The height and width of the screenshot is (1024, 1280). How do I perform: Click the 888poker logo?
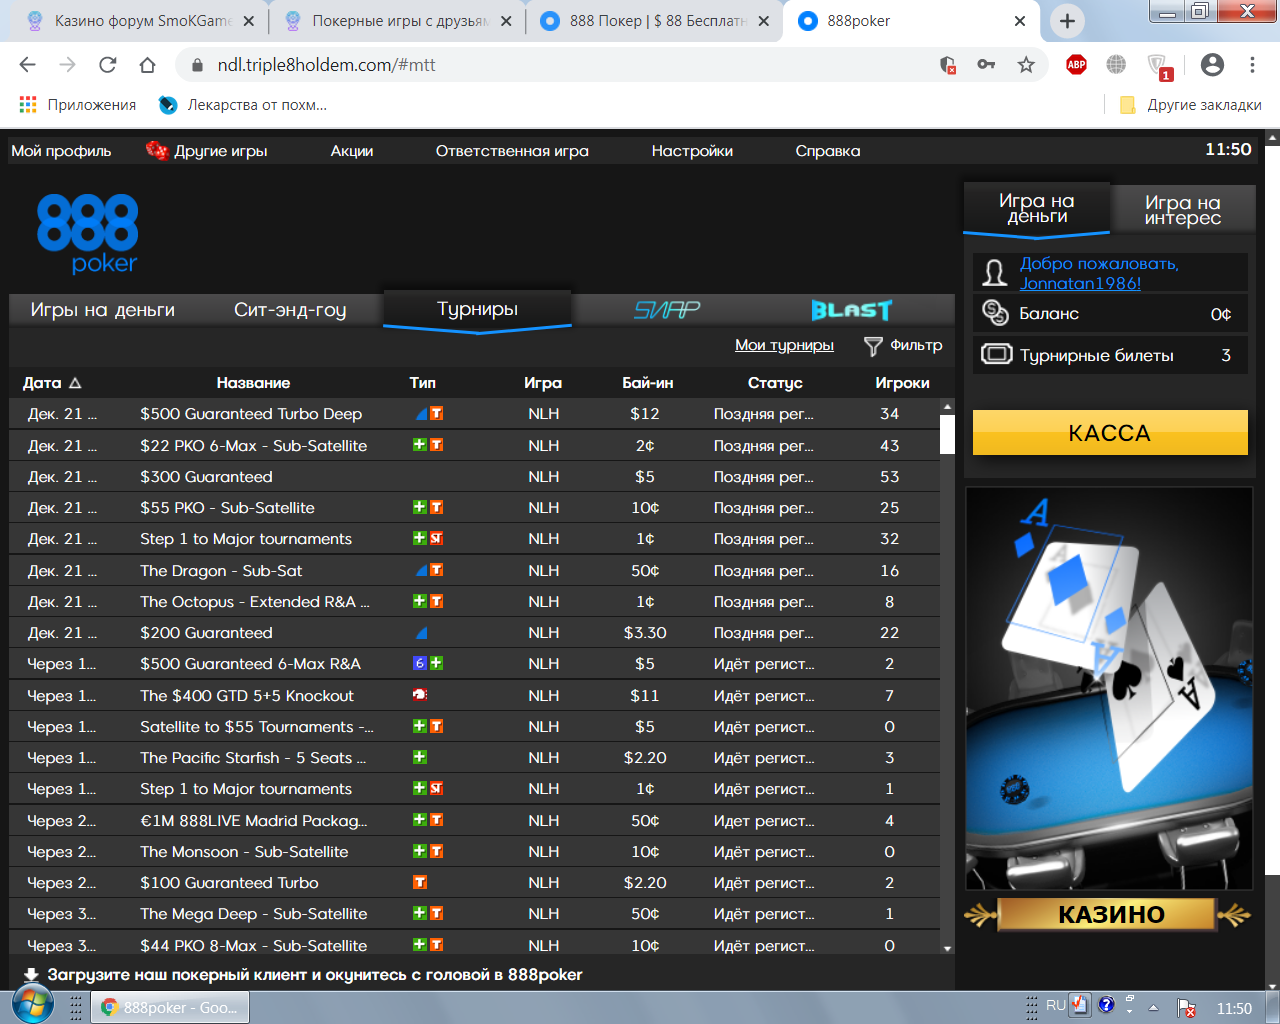(x=87, y=233)
